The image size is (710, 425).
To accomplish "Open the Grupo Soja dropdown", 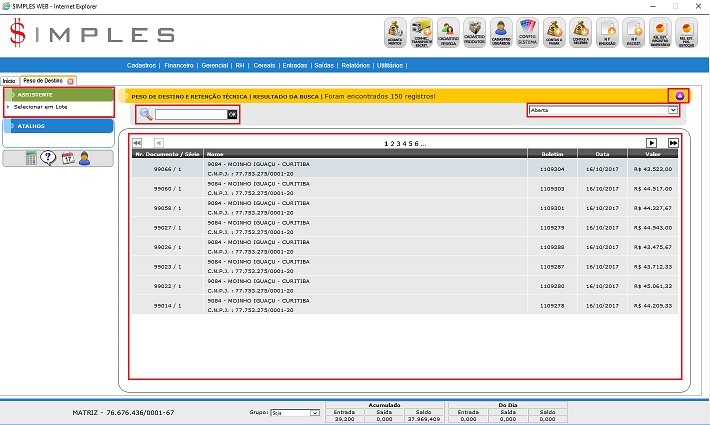I will click(x=298, y=412).
